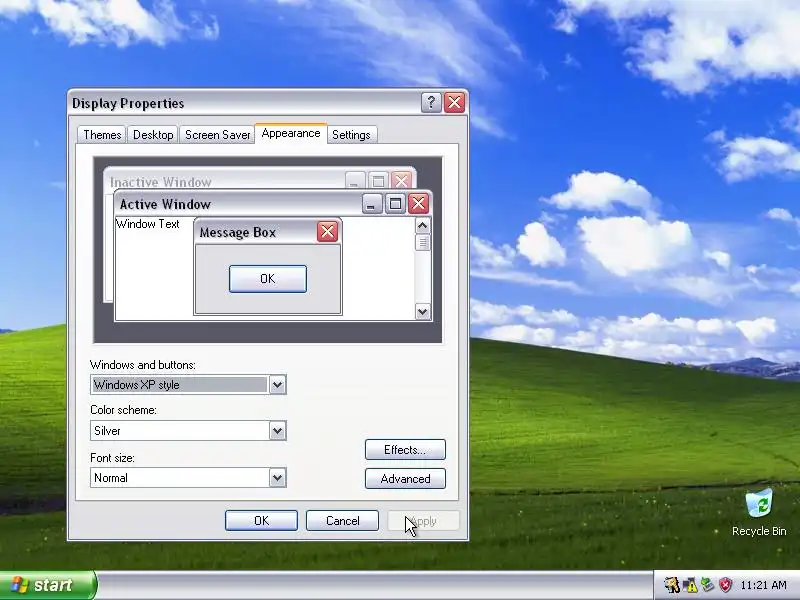Viewport: 800px width, 600px height.
Task: Click the Safely Remove Hardware tray icon
Action: tap(707, 585)
